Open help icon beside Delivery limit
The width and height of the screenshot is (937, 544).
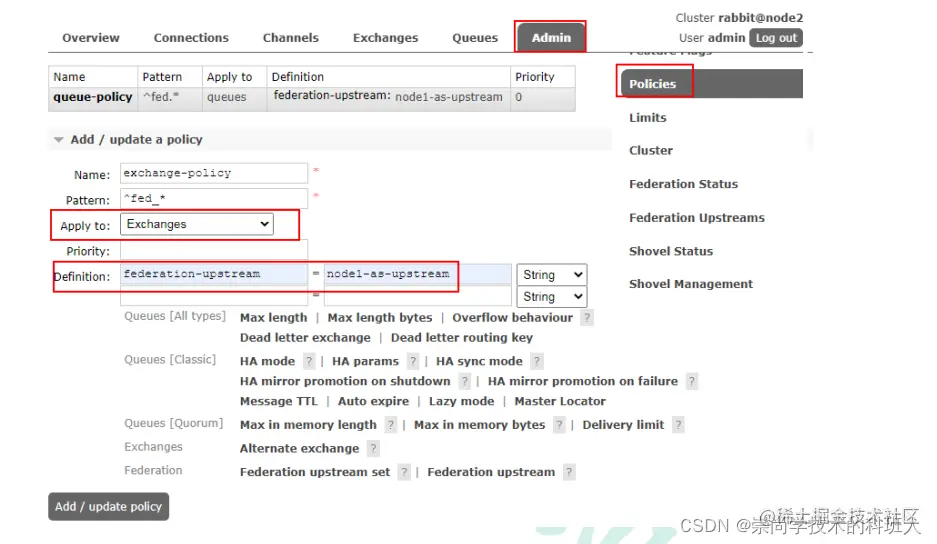pyautogui.click(x=678, y=425)
